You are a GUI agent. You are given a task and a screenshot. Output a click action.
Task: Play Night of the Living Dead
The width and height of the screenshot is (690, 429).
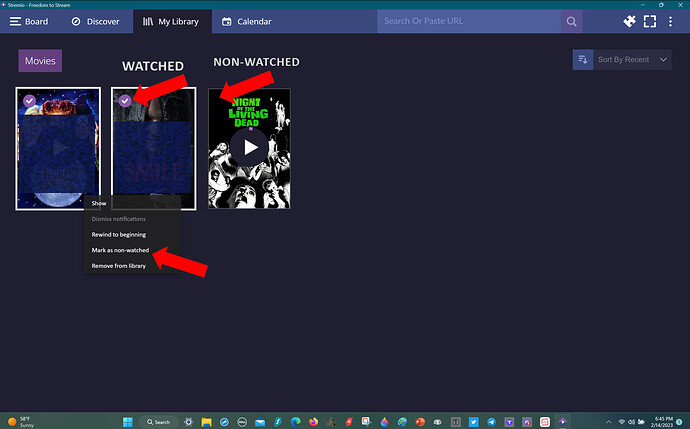[249, 147]
